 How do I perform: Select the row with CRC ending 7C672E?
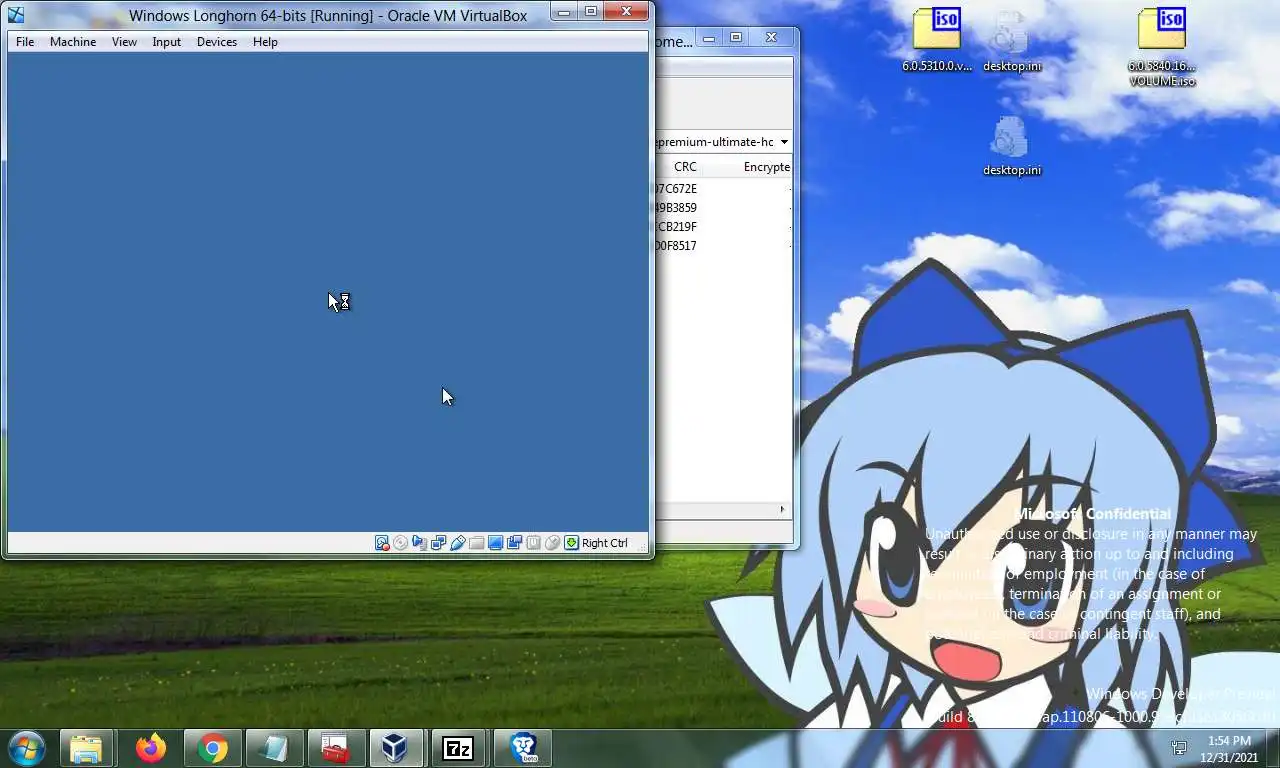(x=724, y=189)
